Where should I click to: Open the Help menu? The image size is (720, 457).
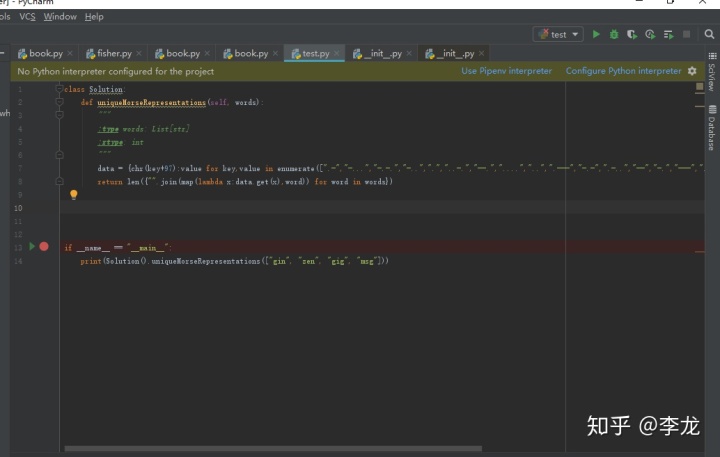click(x=94, y=17)
